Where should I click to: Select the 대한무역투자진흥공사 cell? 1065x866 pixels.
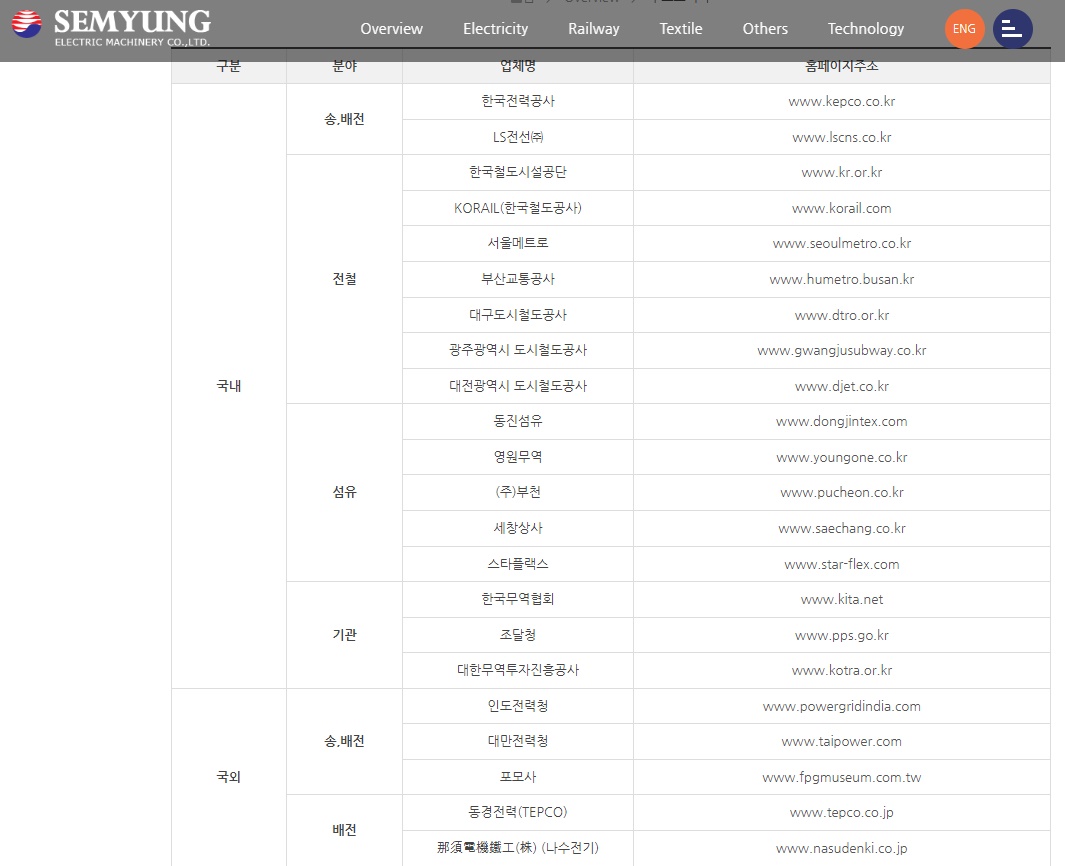pyautogui.click(x=518, y=670)
